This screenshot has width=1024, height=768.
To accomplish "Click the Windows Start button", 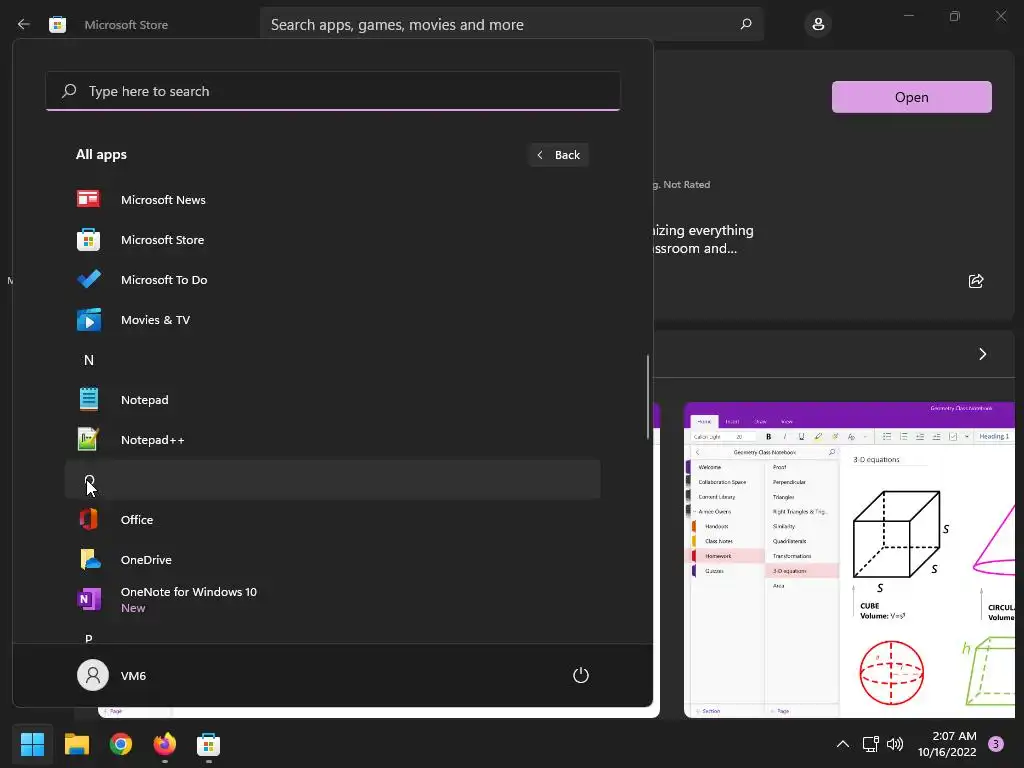I will point(32,744).
